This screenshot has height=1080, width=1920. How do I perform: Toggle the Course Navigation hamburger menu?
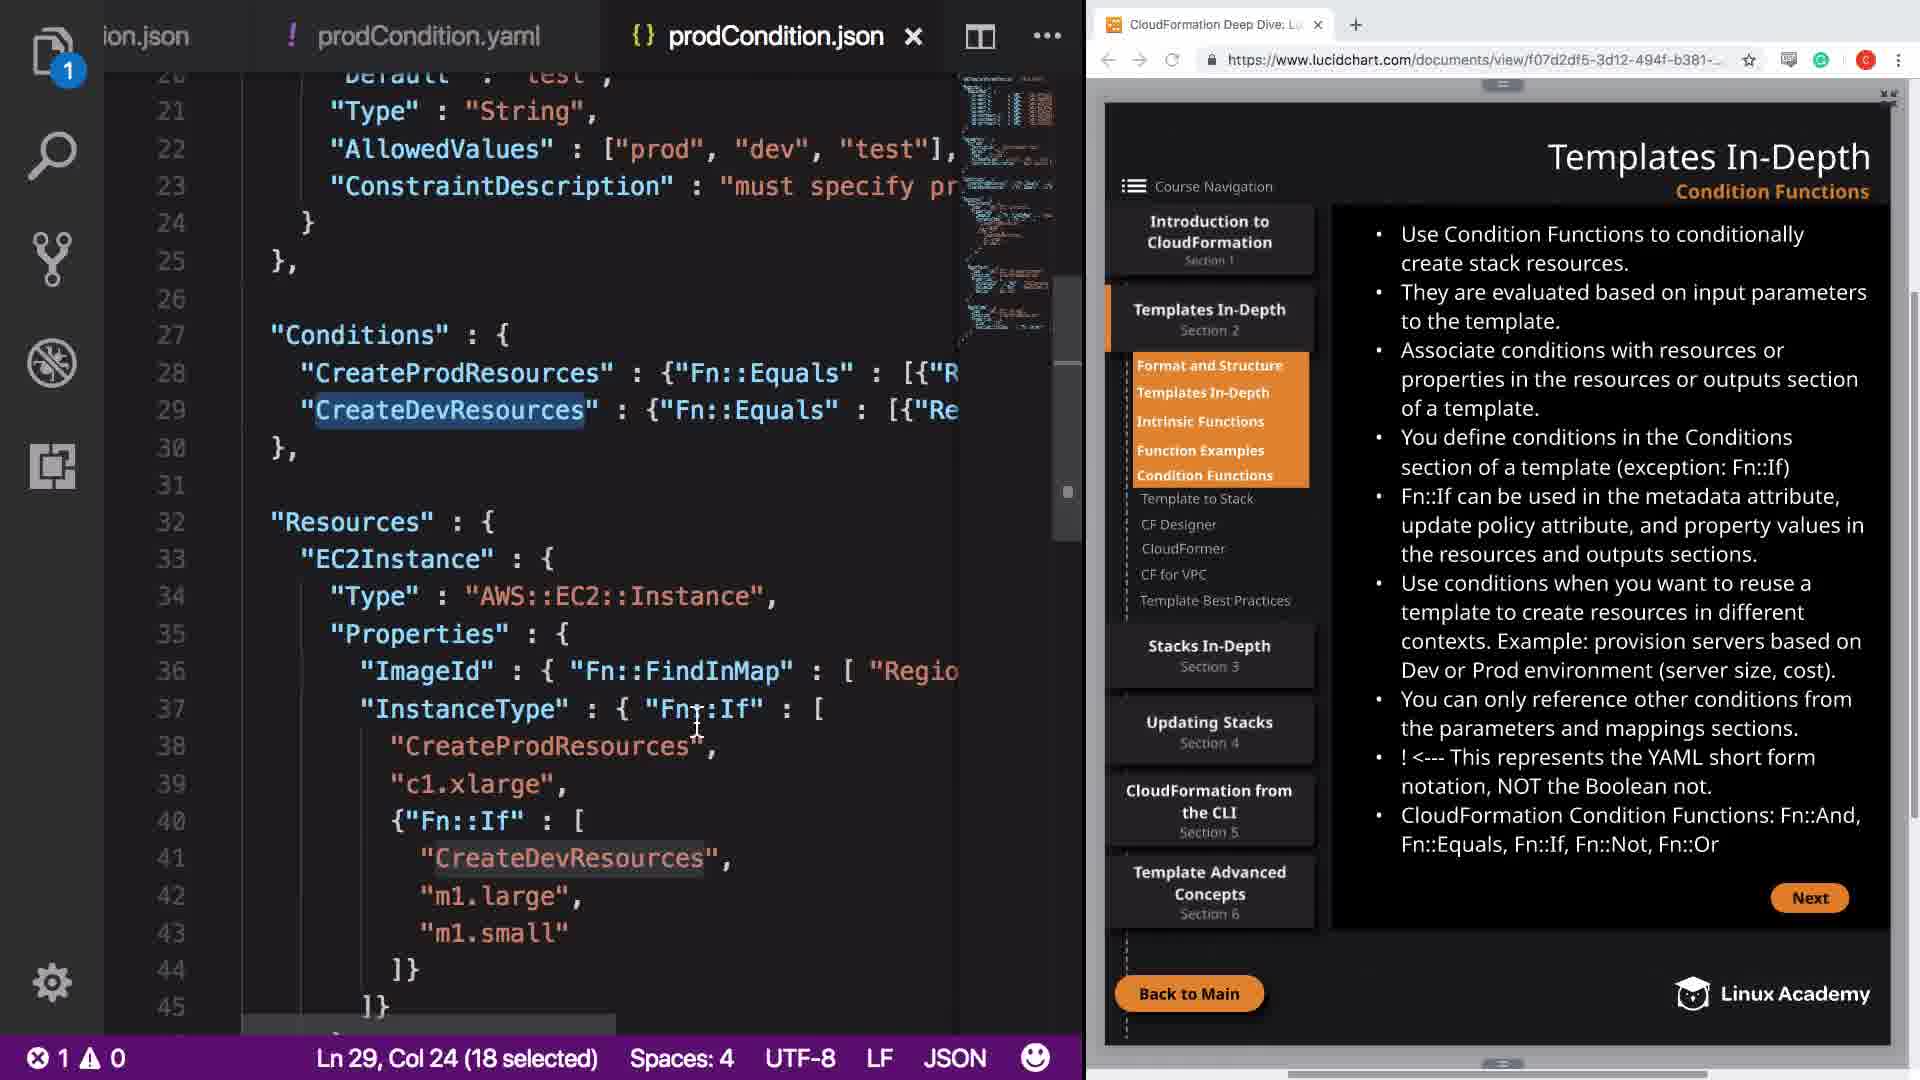1133,186
